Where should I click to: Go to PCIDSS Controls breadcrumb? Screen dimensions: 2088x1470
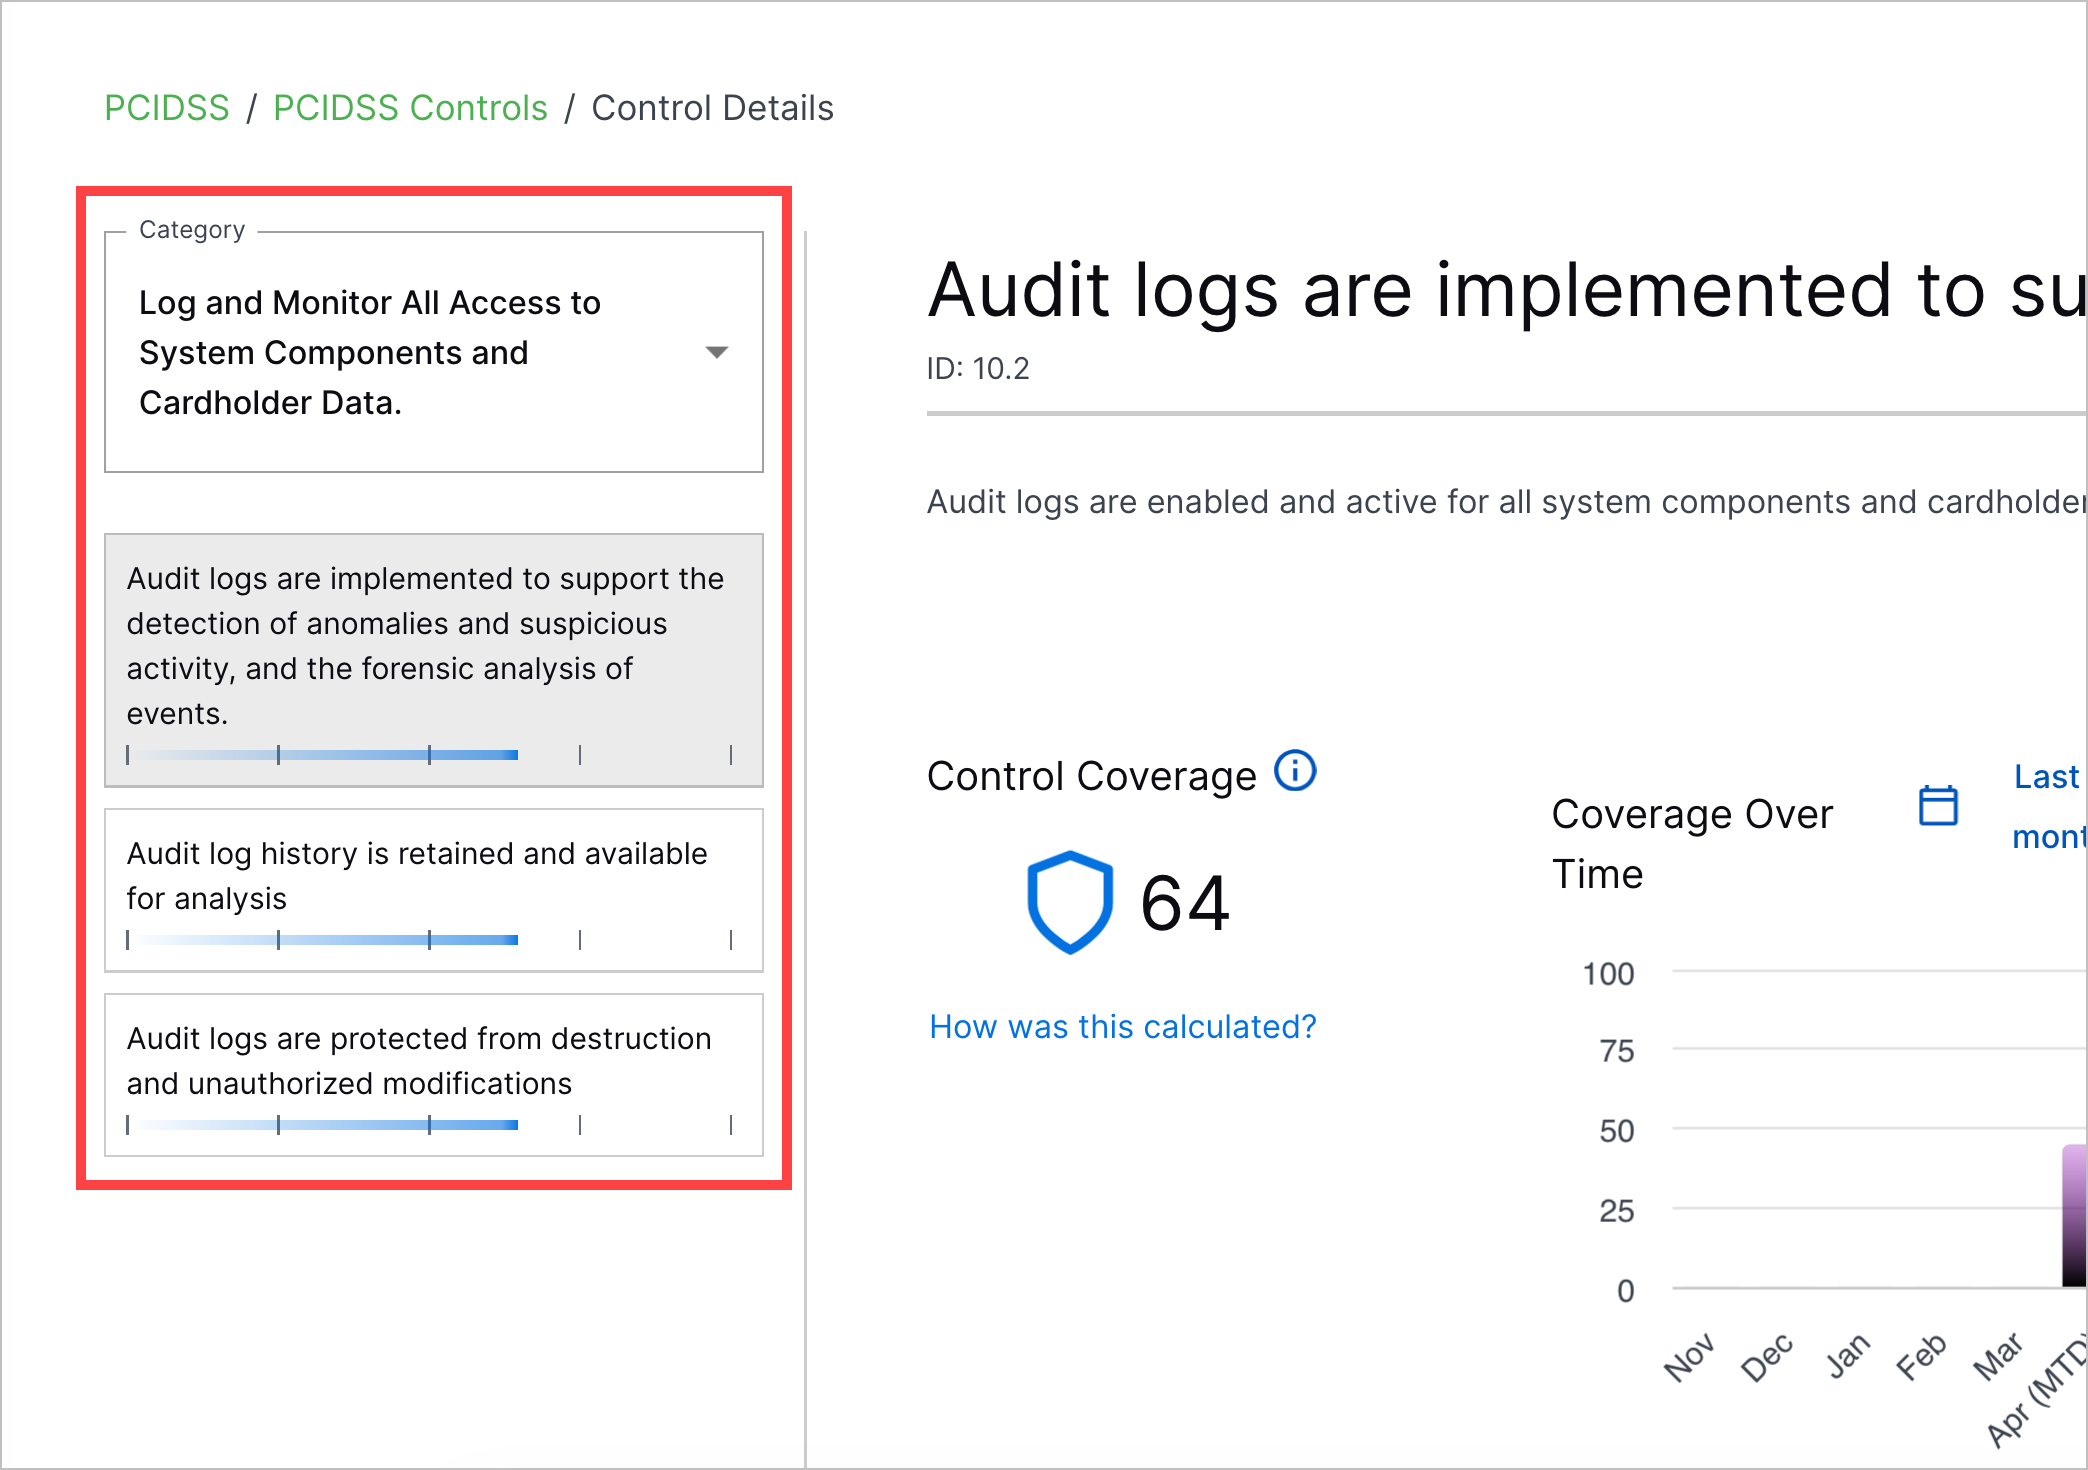[x=410, y=108]
